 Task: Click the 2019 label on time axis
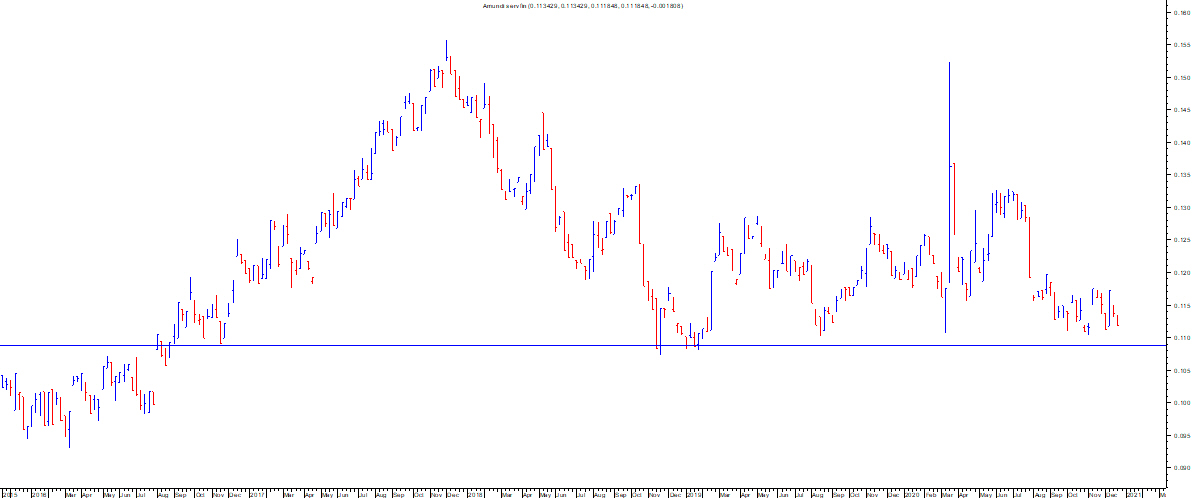pos(694,493)
